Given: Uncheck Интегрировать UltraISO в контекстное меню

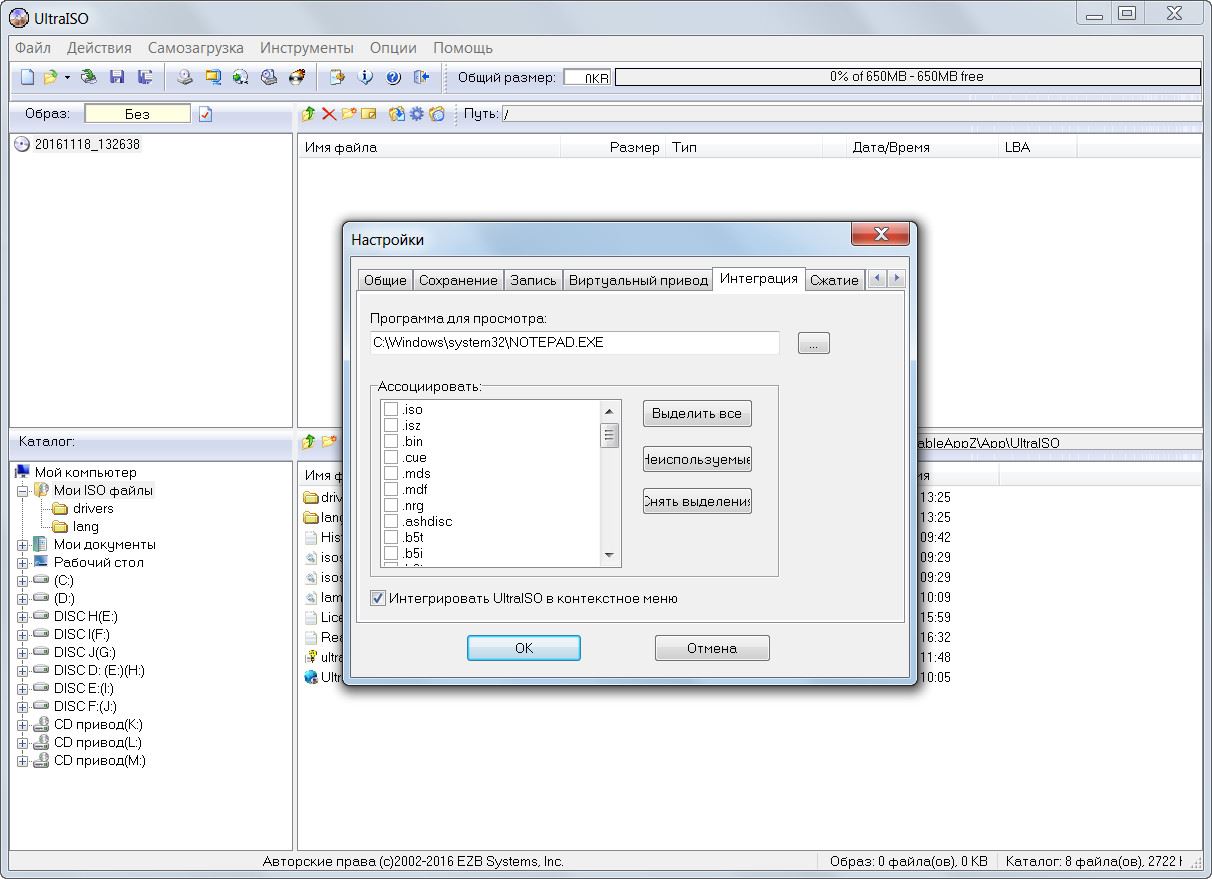Looking at the screenshot, I should 378,598.
